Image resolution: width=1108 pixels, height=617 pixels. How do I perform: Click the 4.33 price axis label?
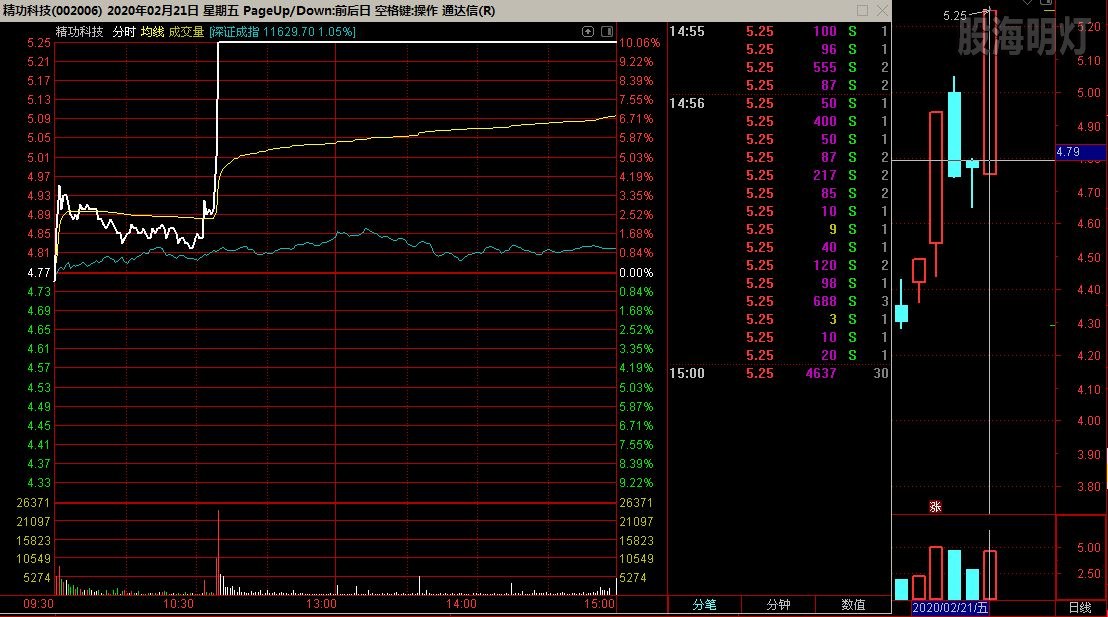pyautogui.click(x=39, y=483)
